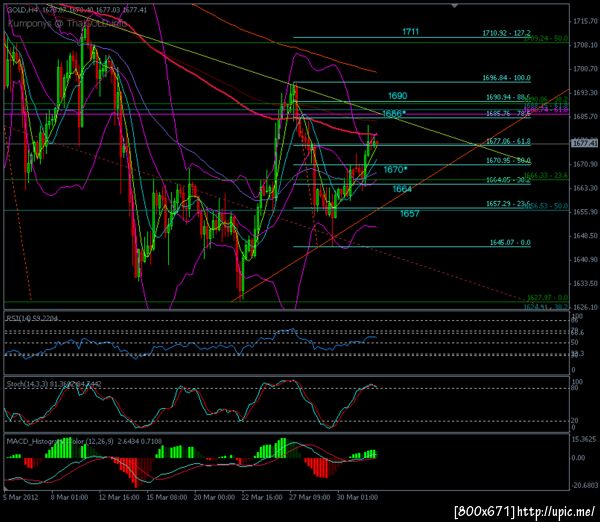
Task: Click the 27 Mar 09:00 time label
Action: pos(310,498)
